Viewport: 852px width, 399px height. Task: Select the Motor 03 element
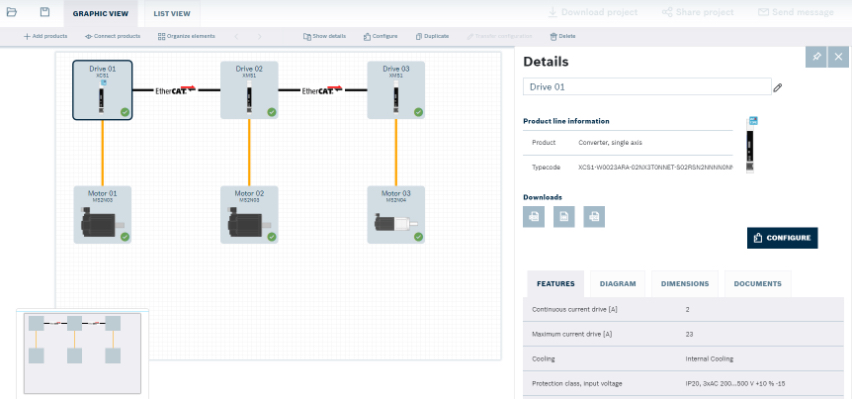(x=396, y=215)
